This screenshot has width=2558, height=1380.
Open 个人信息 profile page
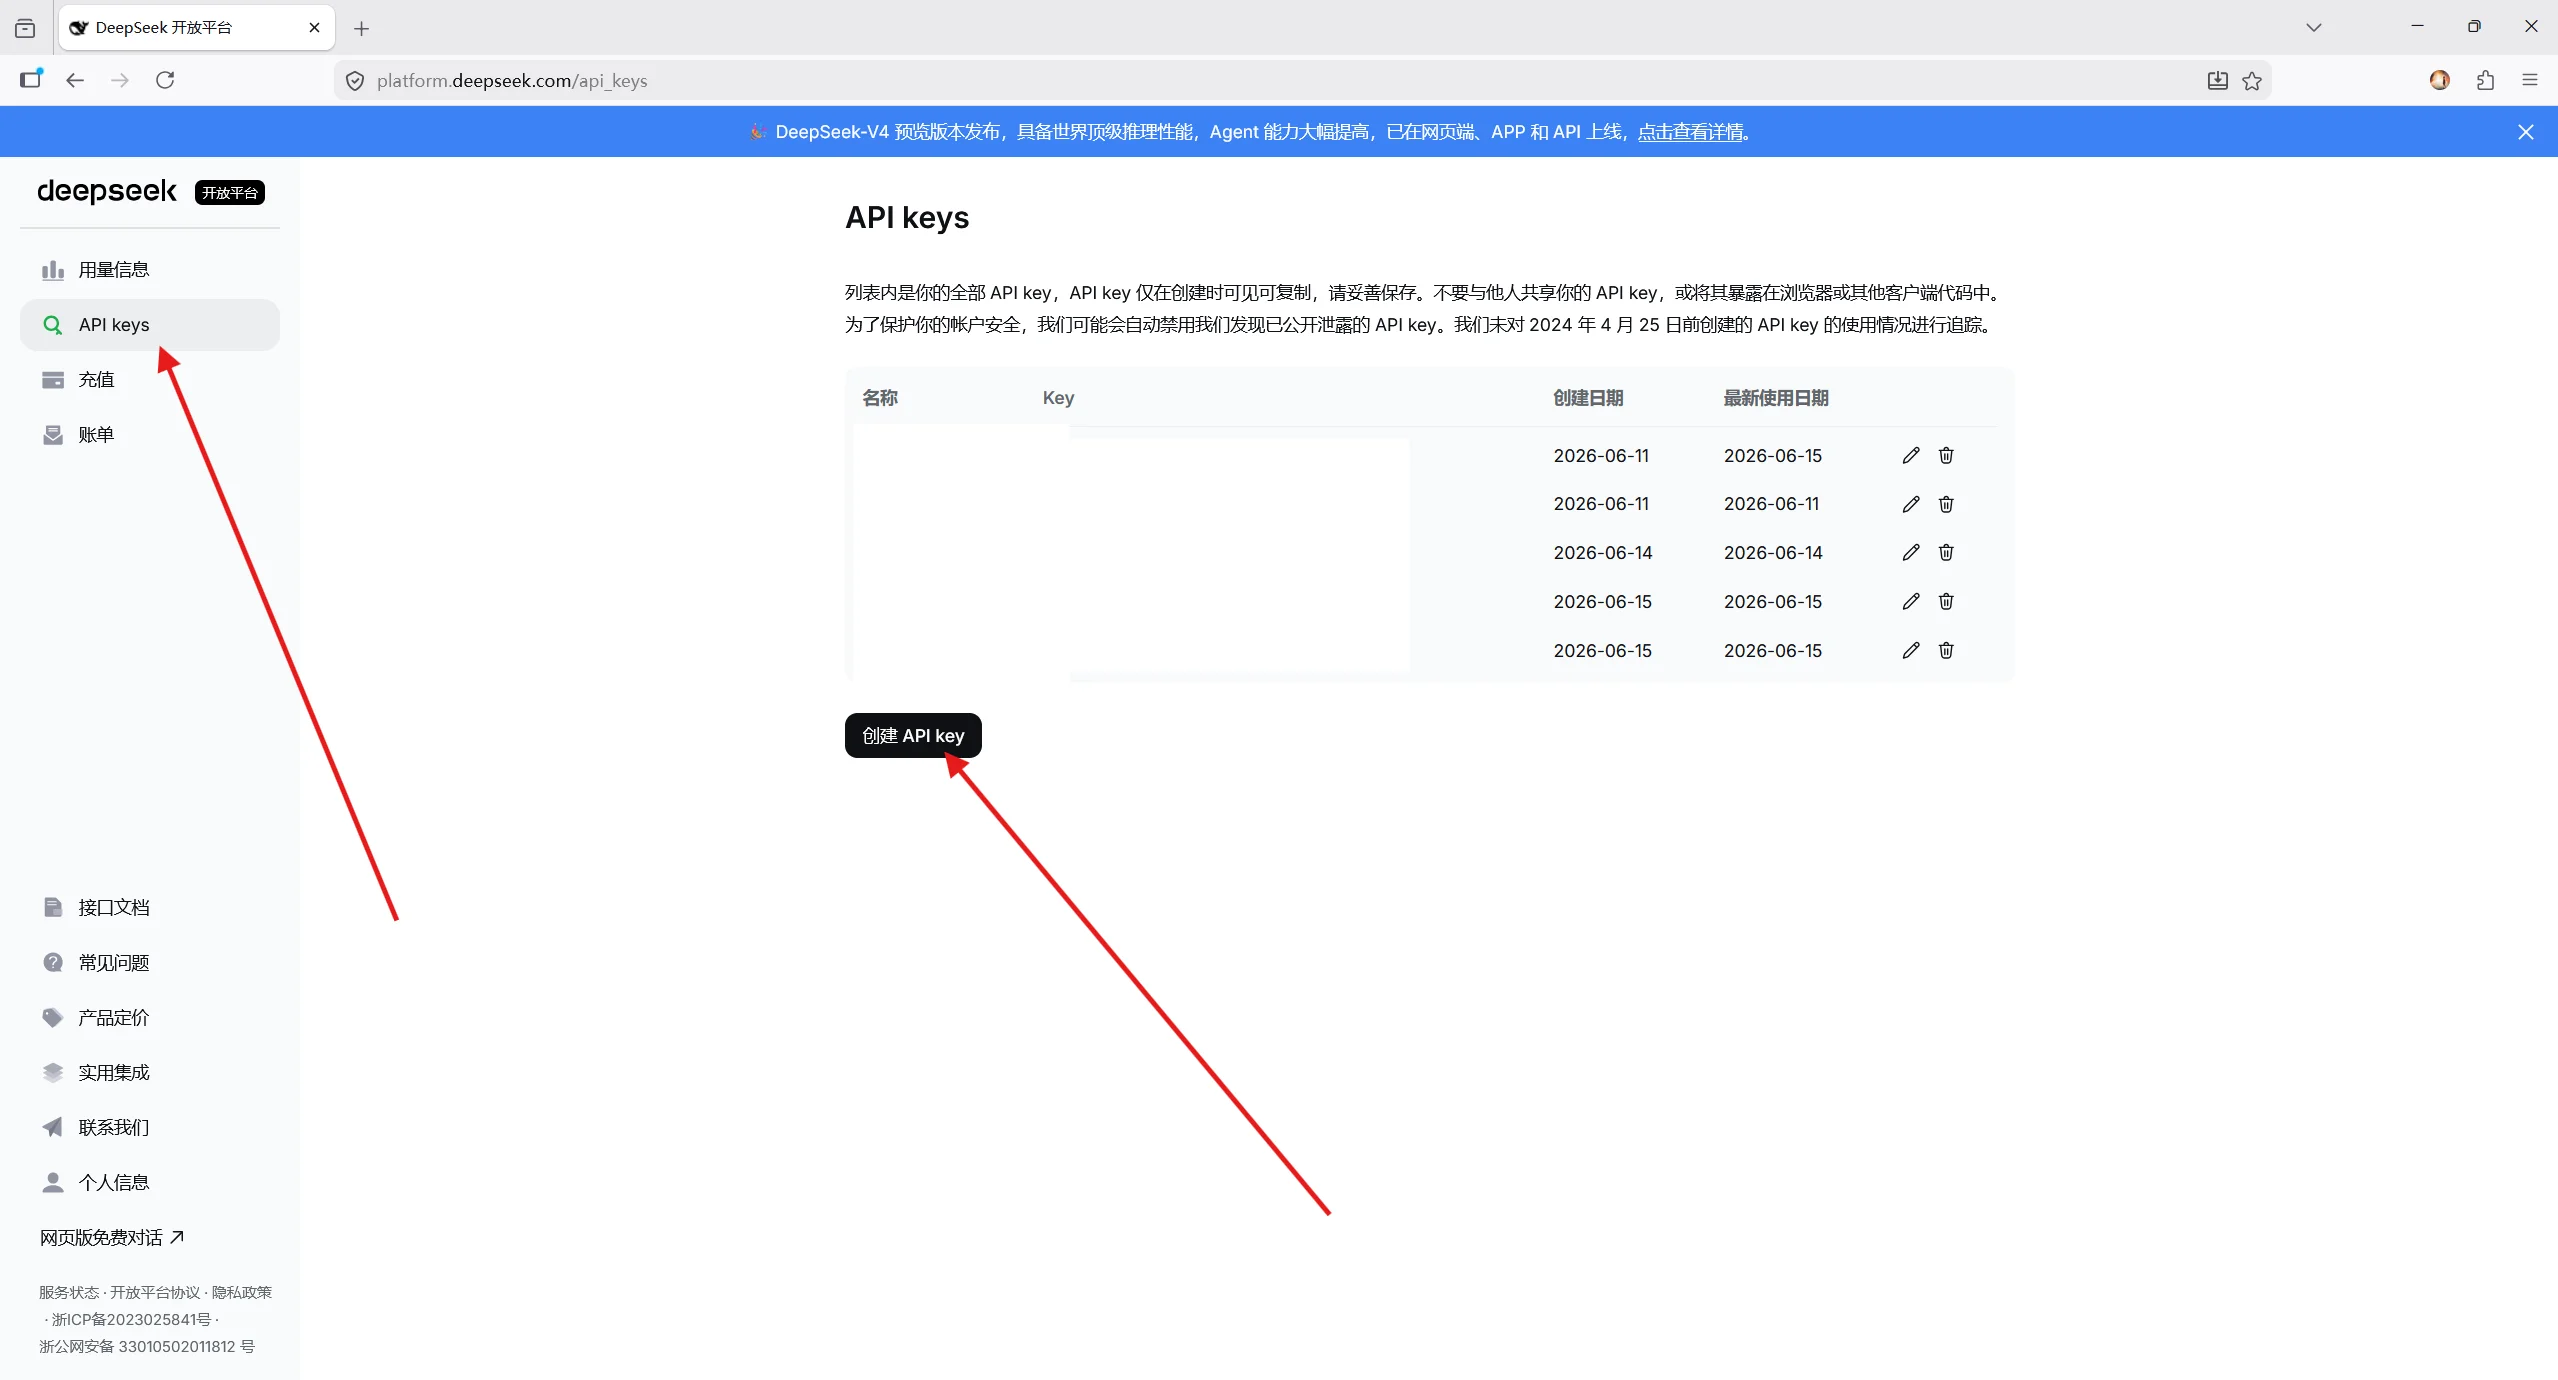point(150,1182)
